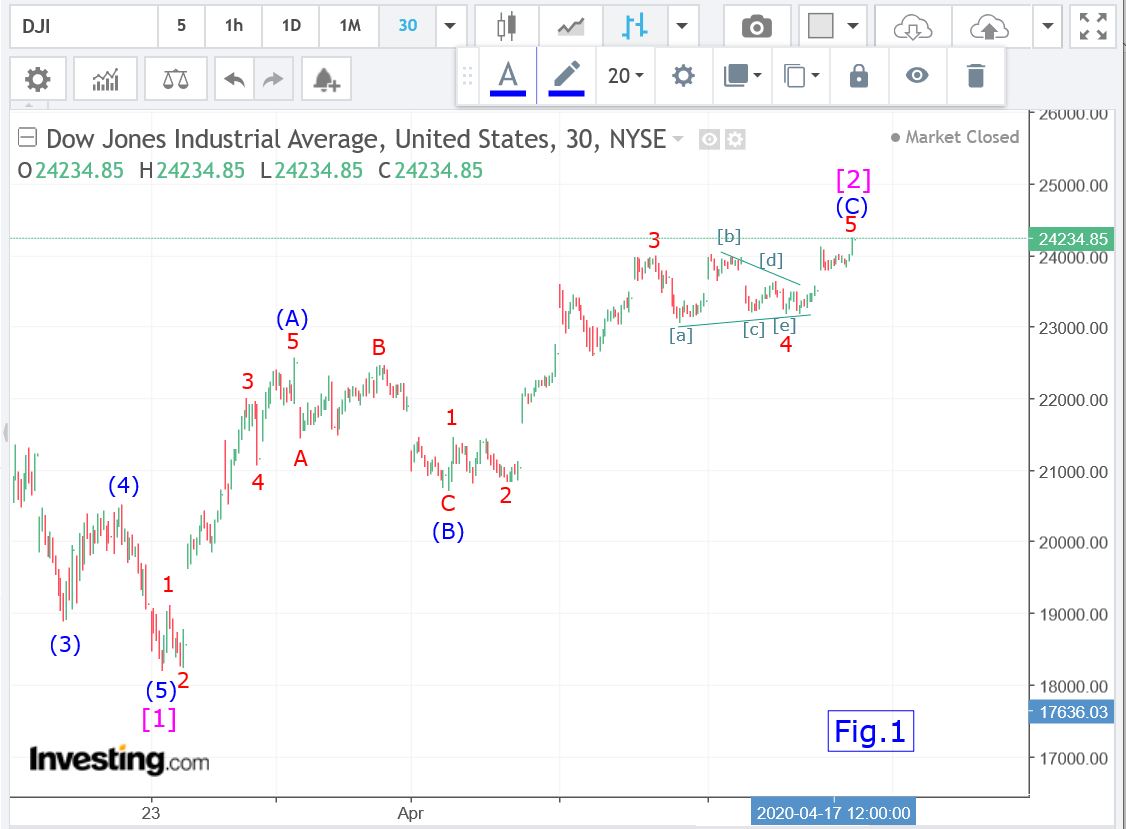Click the 2020-04-17 12:00:00 time marker
This screenshot has width=1126, height=829.
(833, 812)
